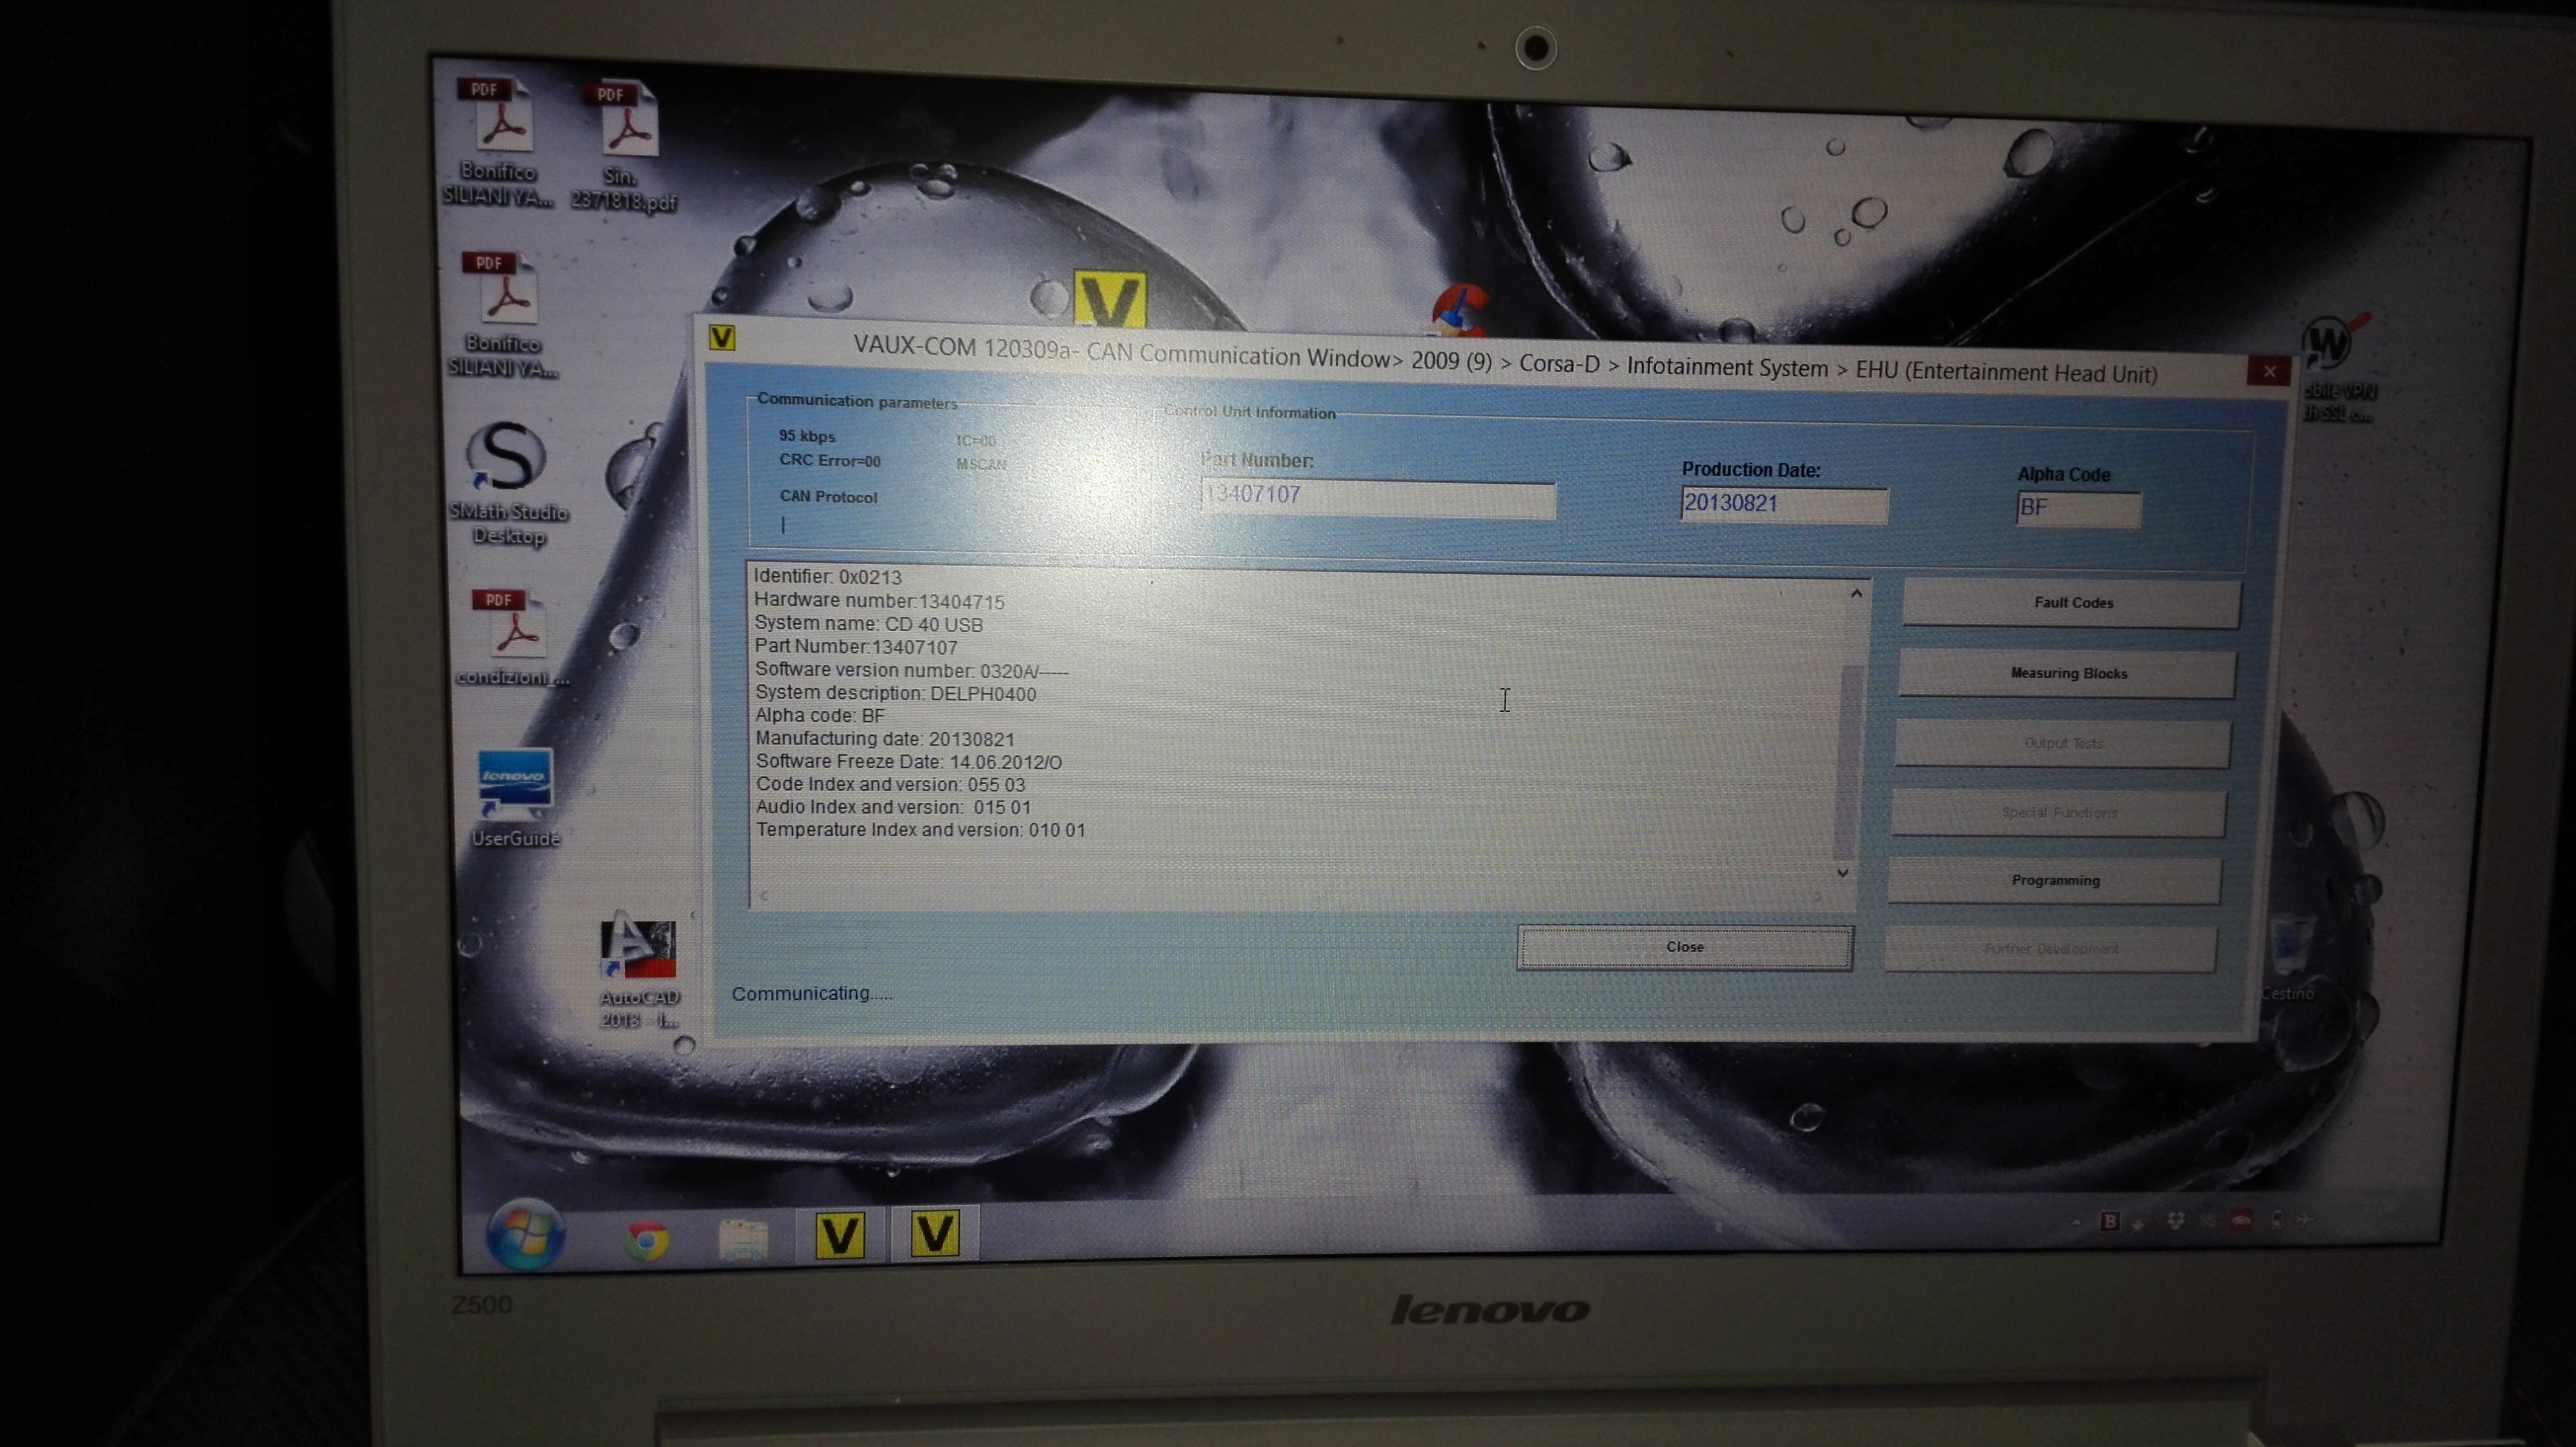This screenshot has width=2576, height=1447.
Task: Click the Production Date field
Action: [x=1784, y=505]
